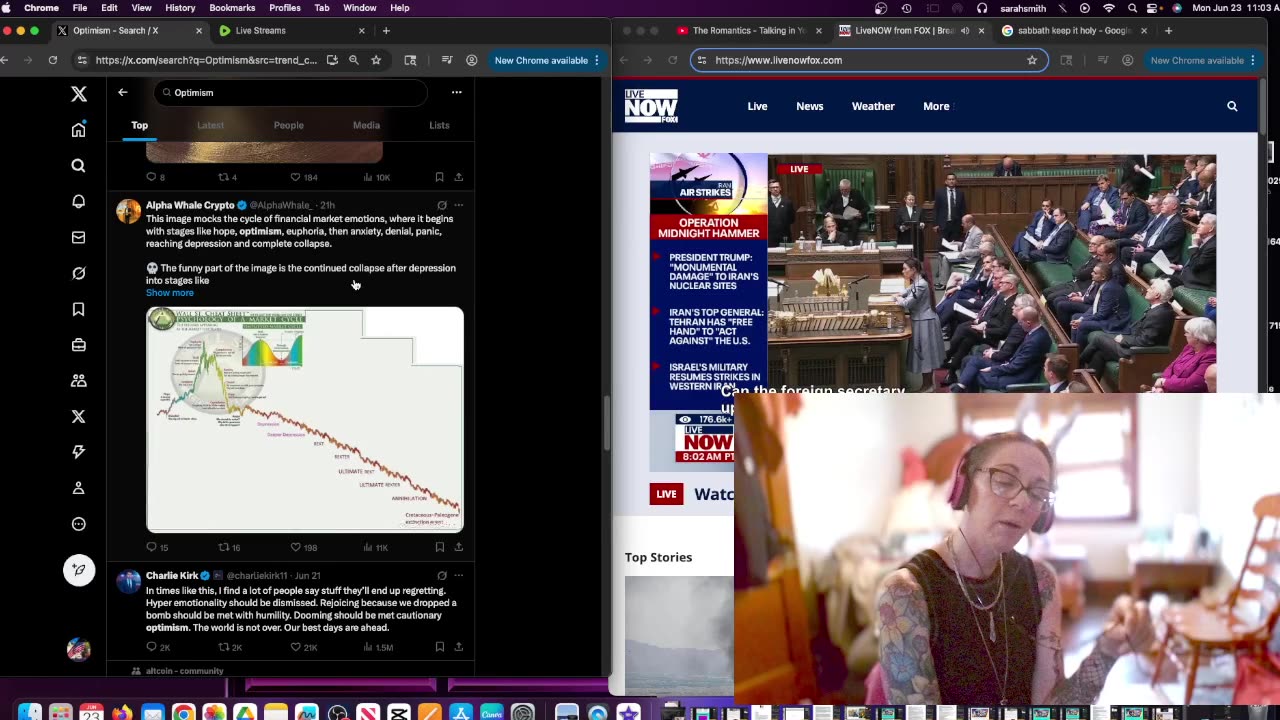Screen dimensions: 1280x720
Task: Bookmark x.com page with star icon
Action: [376, 60]
